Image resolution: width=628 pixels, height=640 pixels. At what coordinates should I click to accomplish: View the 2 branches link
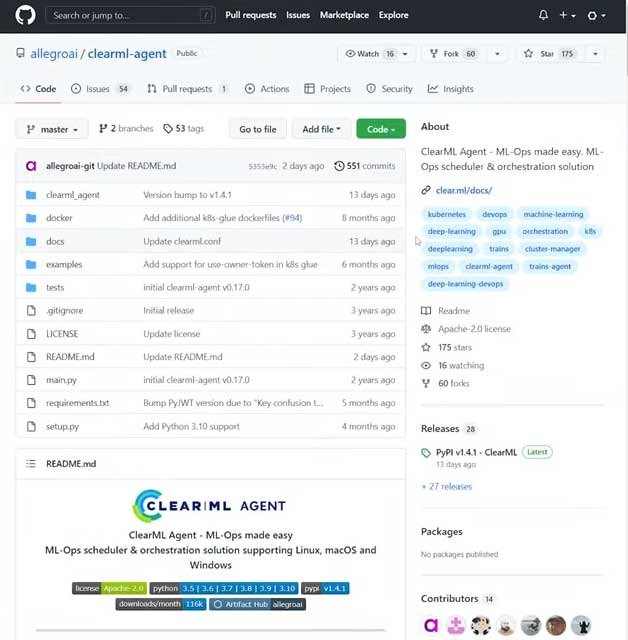pyautogui.click(x=126, y=129)
